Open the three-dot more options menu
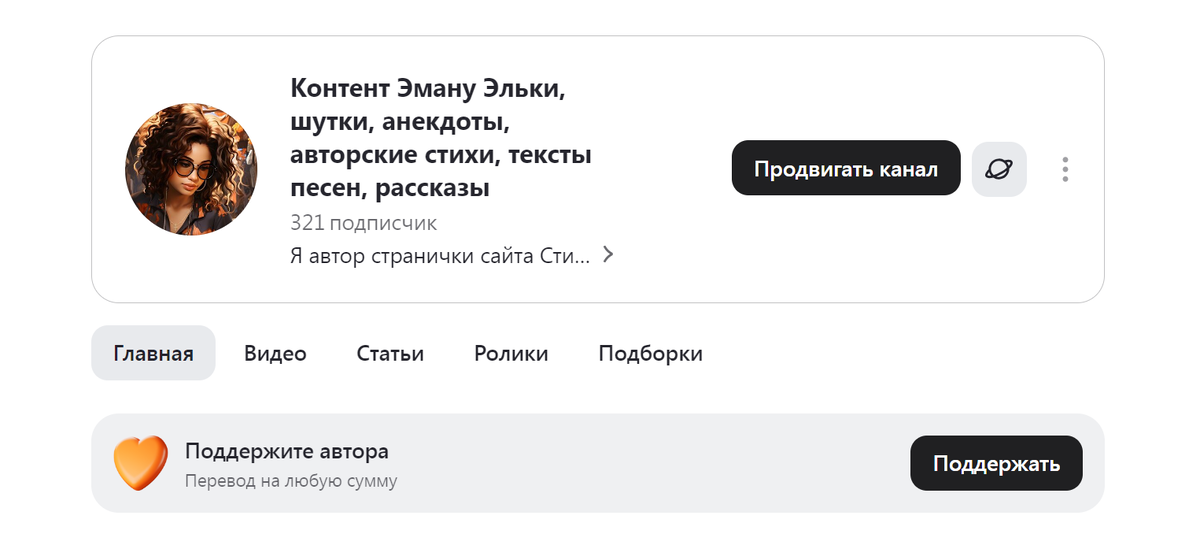1200x534 pixels. click(x=1065, y=169)
